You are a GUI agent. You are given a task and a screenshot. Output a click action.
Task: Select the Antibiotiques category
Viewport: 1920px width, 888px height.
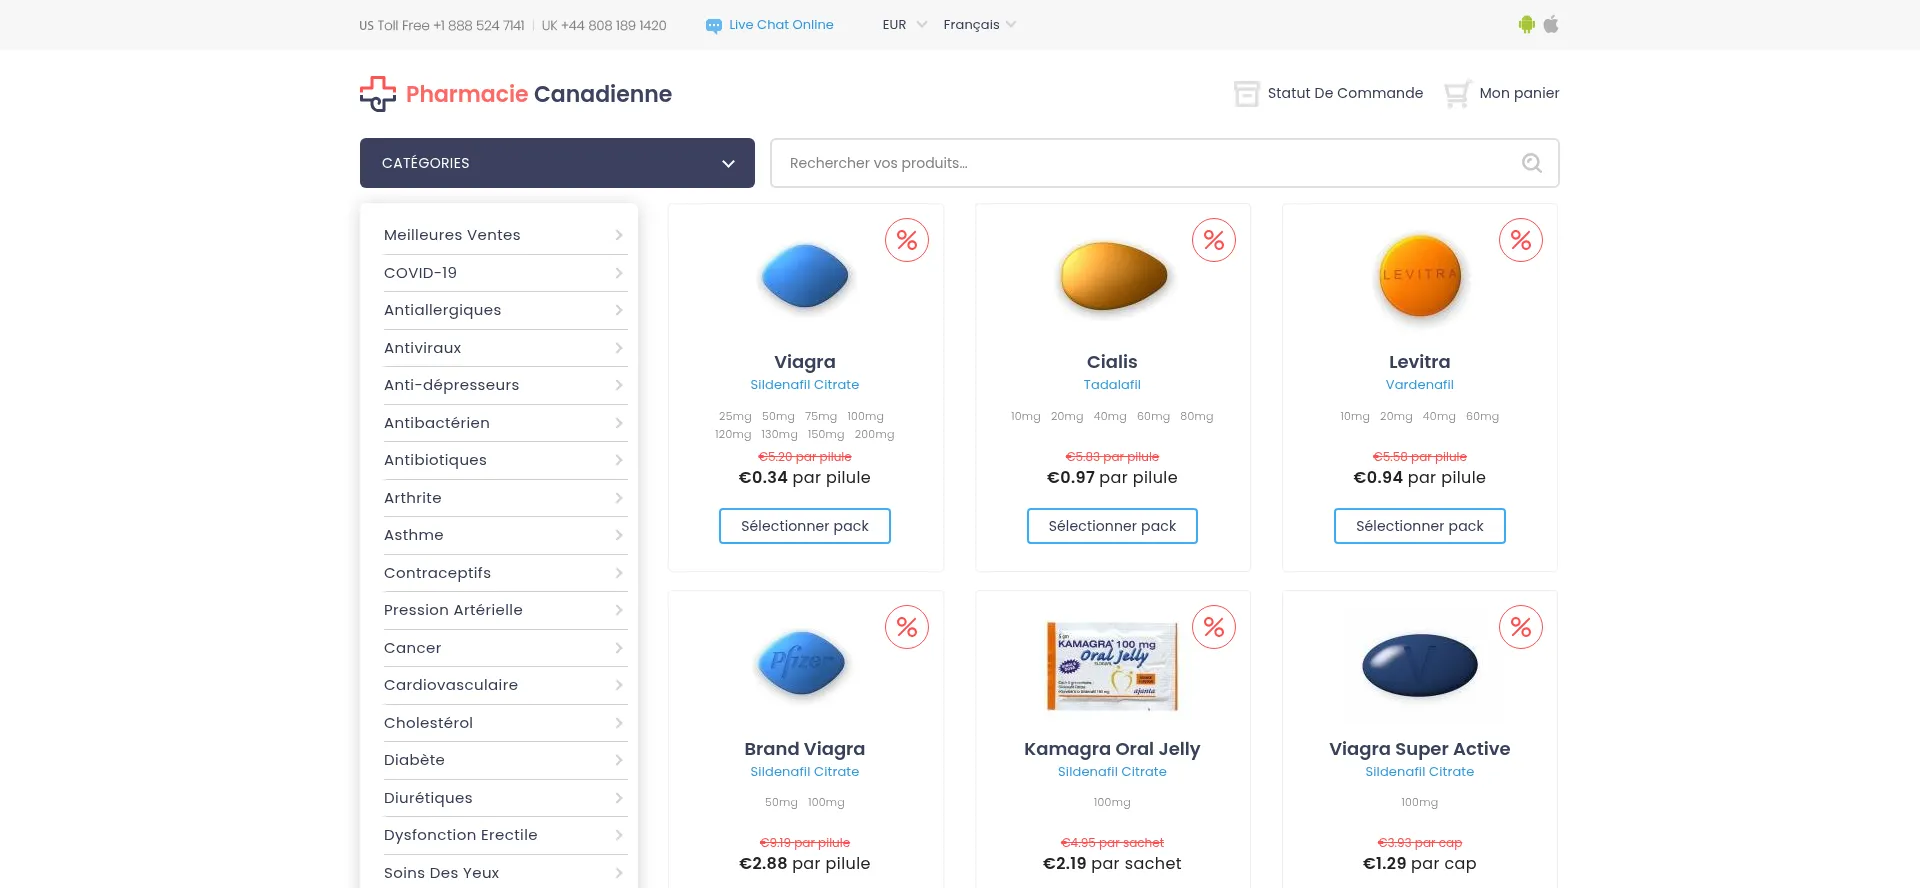click(435, 460)
